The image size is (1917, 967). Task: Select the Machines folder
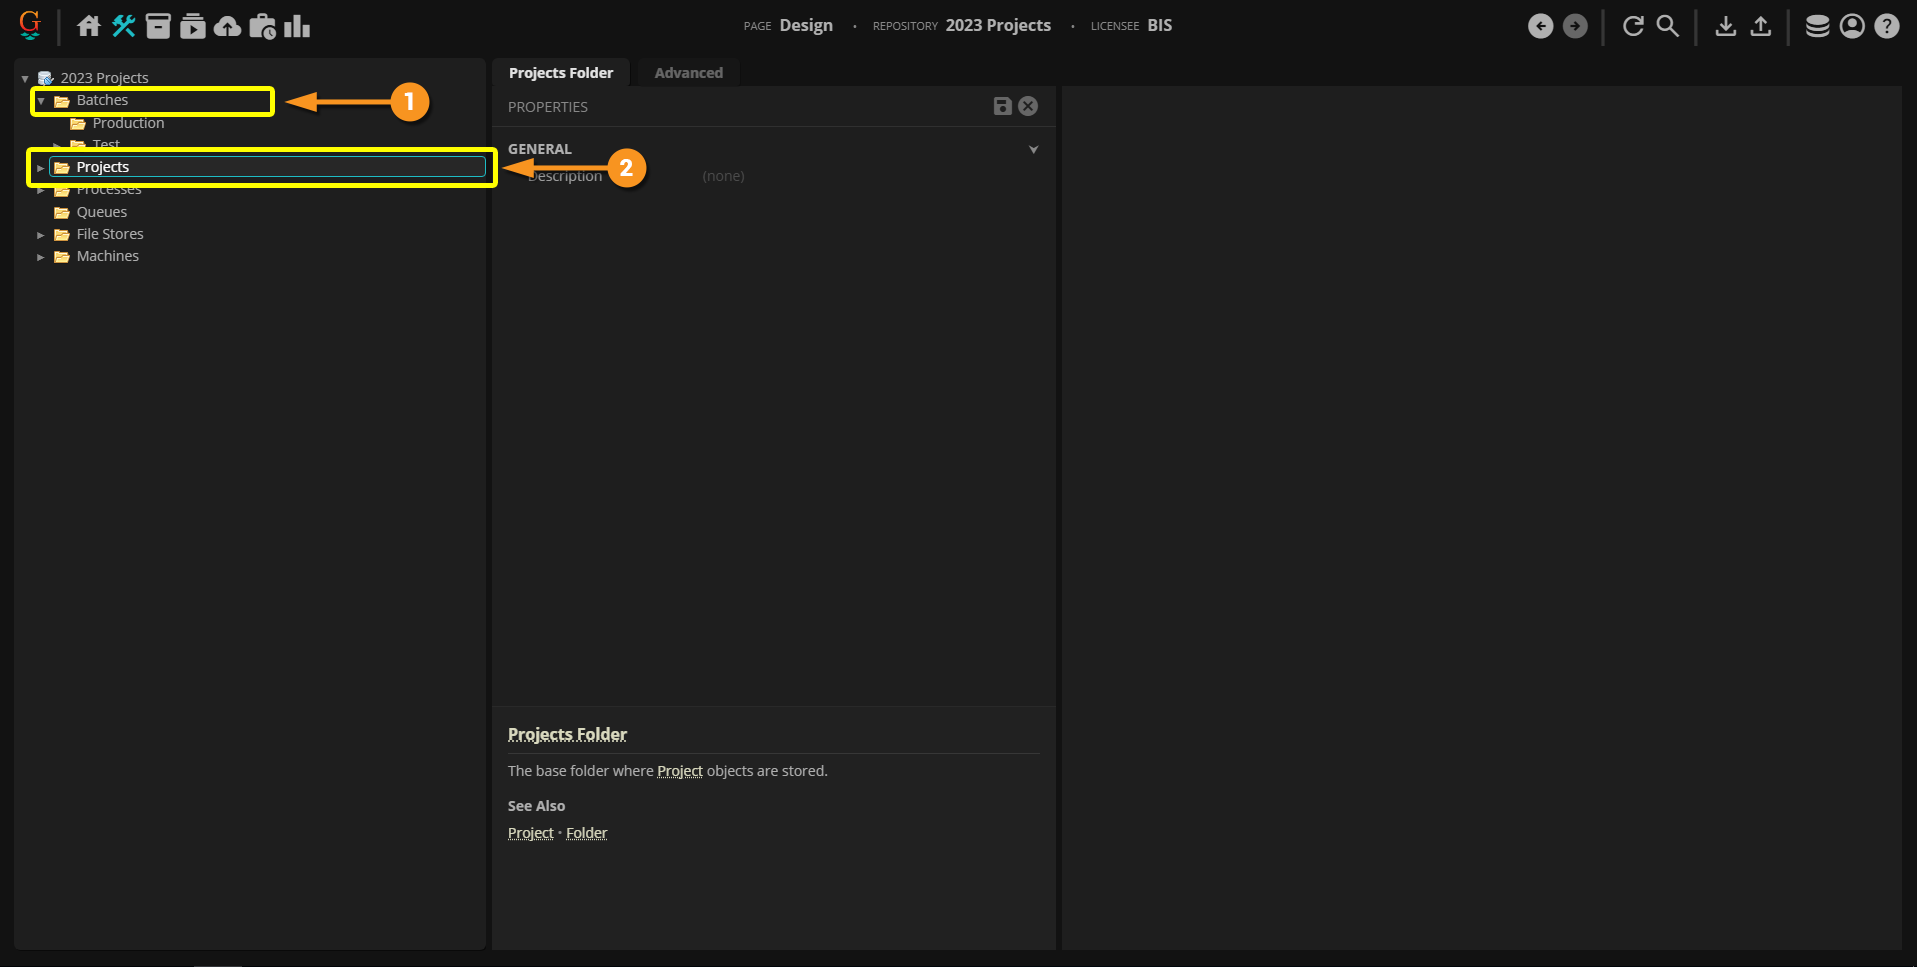click(108, 256)
